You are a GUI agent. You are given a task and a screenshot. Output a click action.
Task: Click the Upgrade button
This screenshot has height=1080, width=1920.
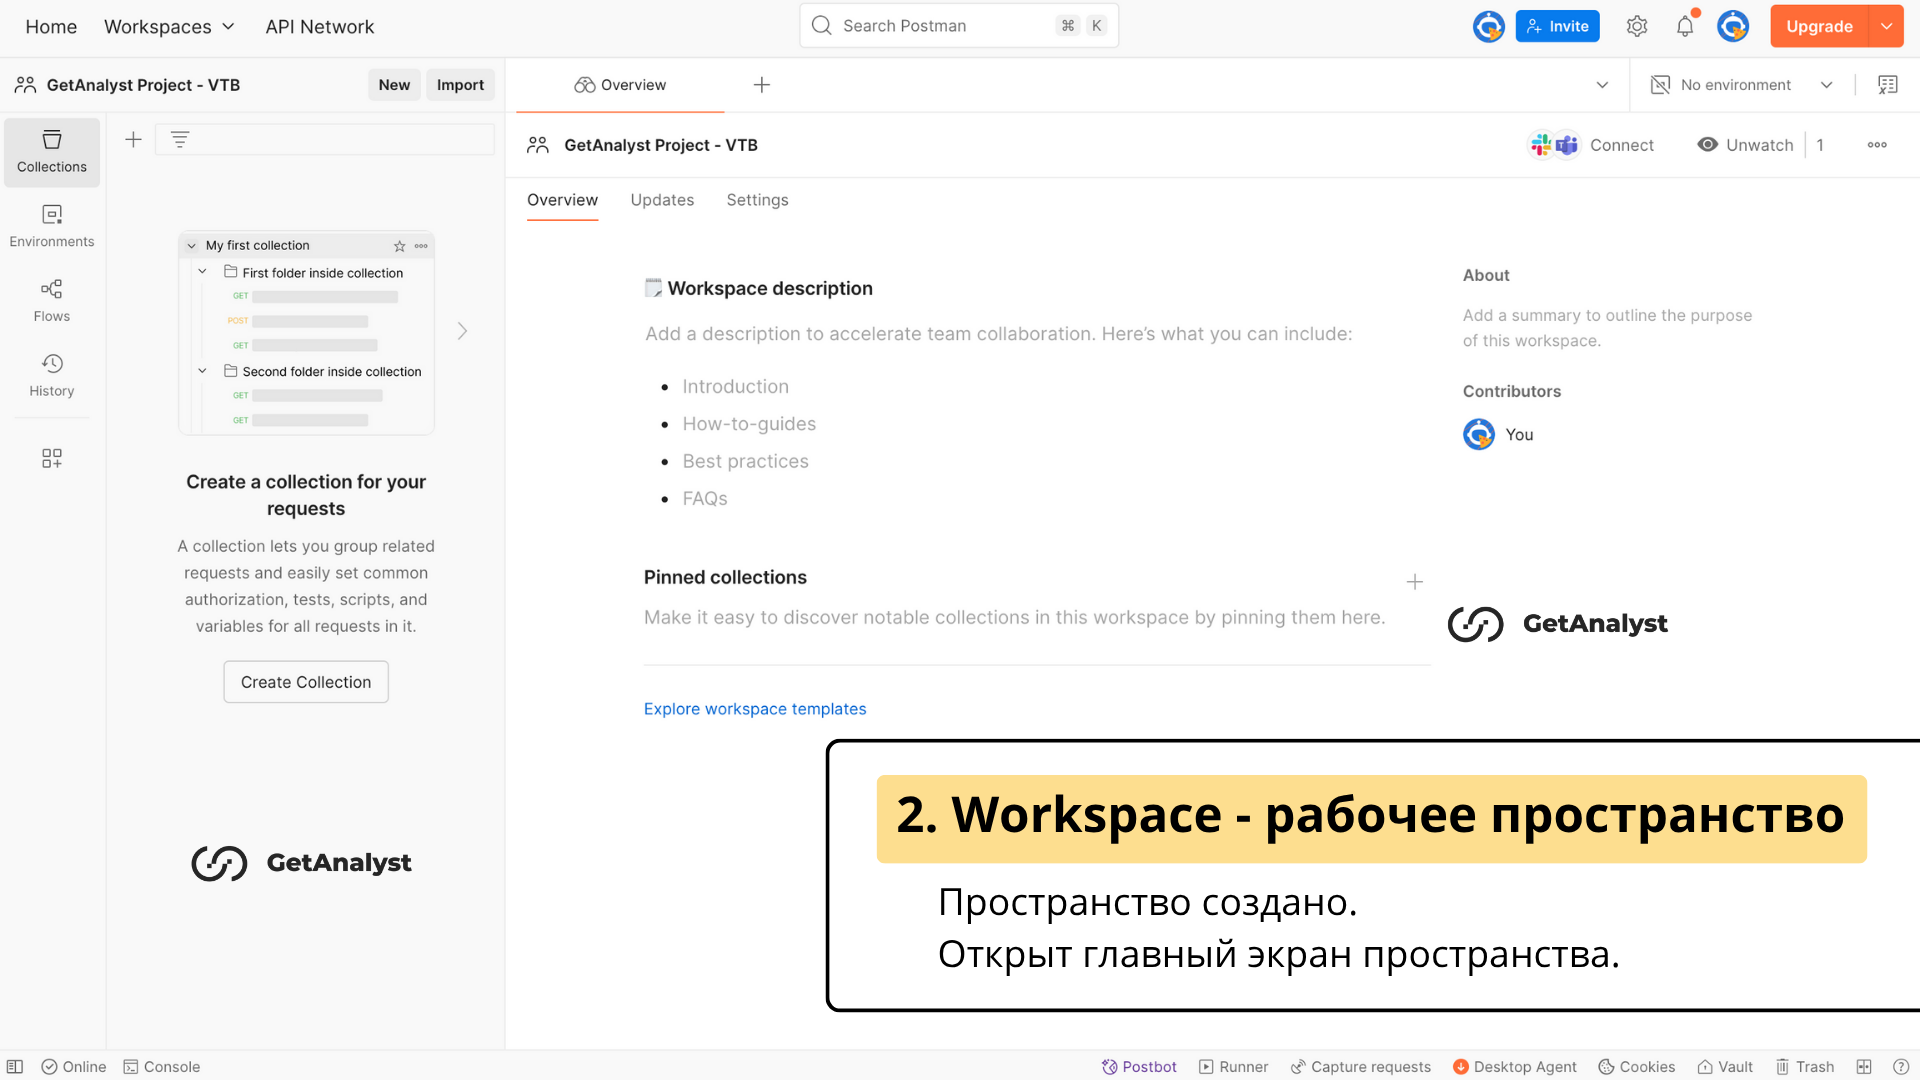1819,26
